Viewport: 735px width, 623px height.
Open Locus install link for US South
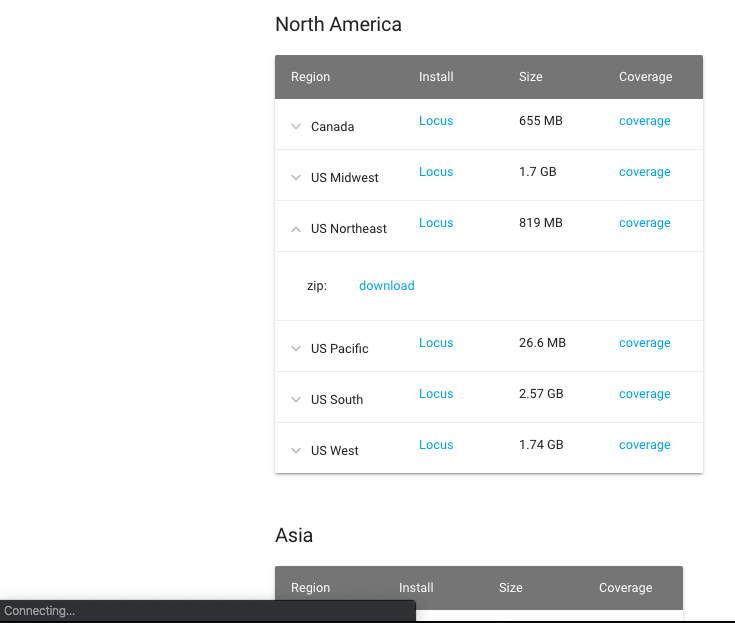436,394
